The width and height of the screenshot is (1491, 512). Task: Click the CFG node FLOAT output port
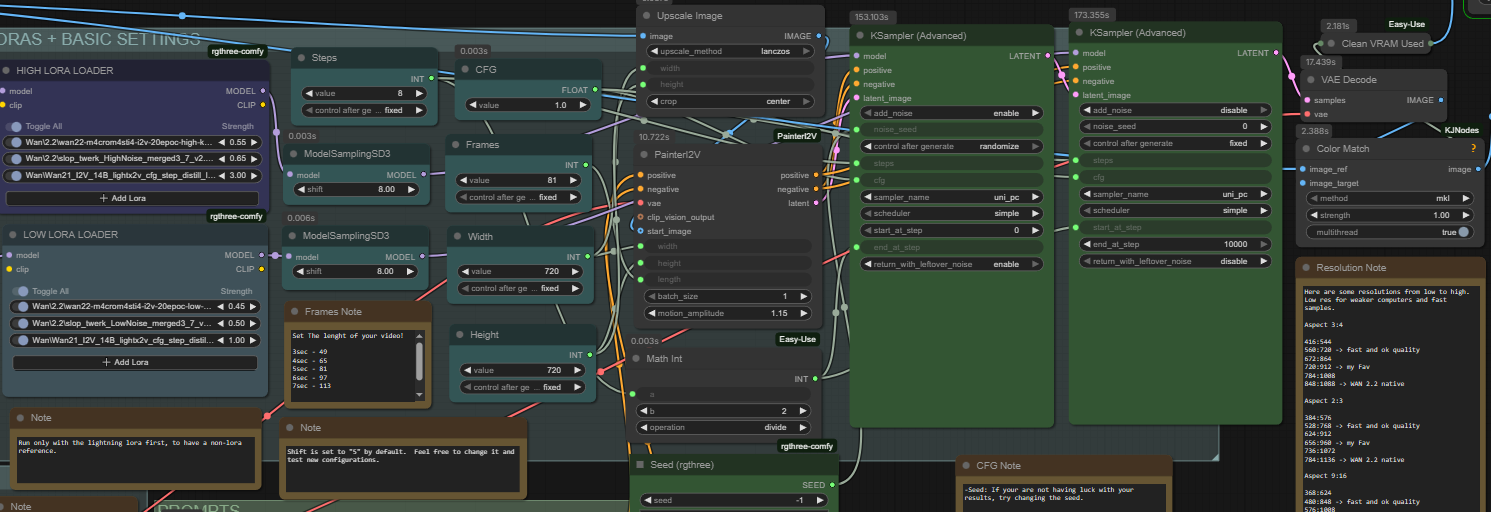tap(595, 90)
